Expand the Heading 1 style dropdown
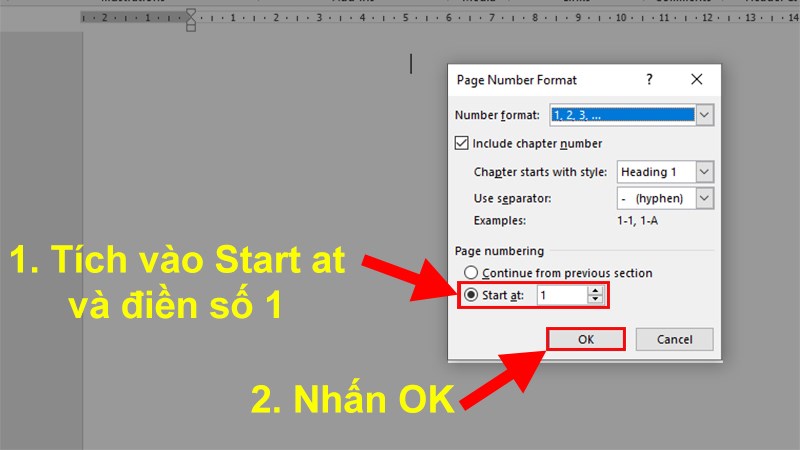Viewport: 800px width, 450px height. tap(704, 172)
